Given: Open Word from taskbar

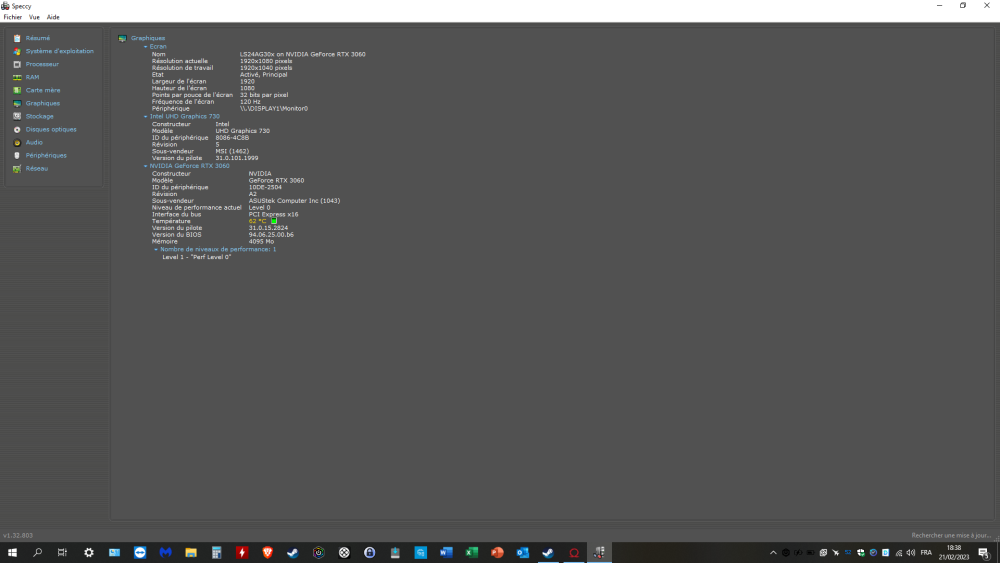Looking at the screenshot, I should click(x=446, y=553).
